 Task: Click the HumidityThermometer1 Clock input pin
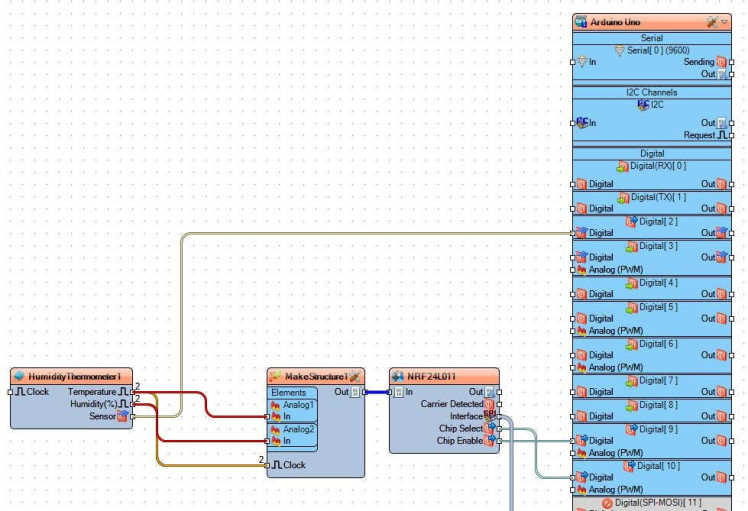point(10,392)
